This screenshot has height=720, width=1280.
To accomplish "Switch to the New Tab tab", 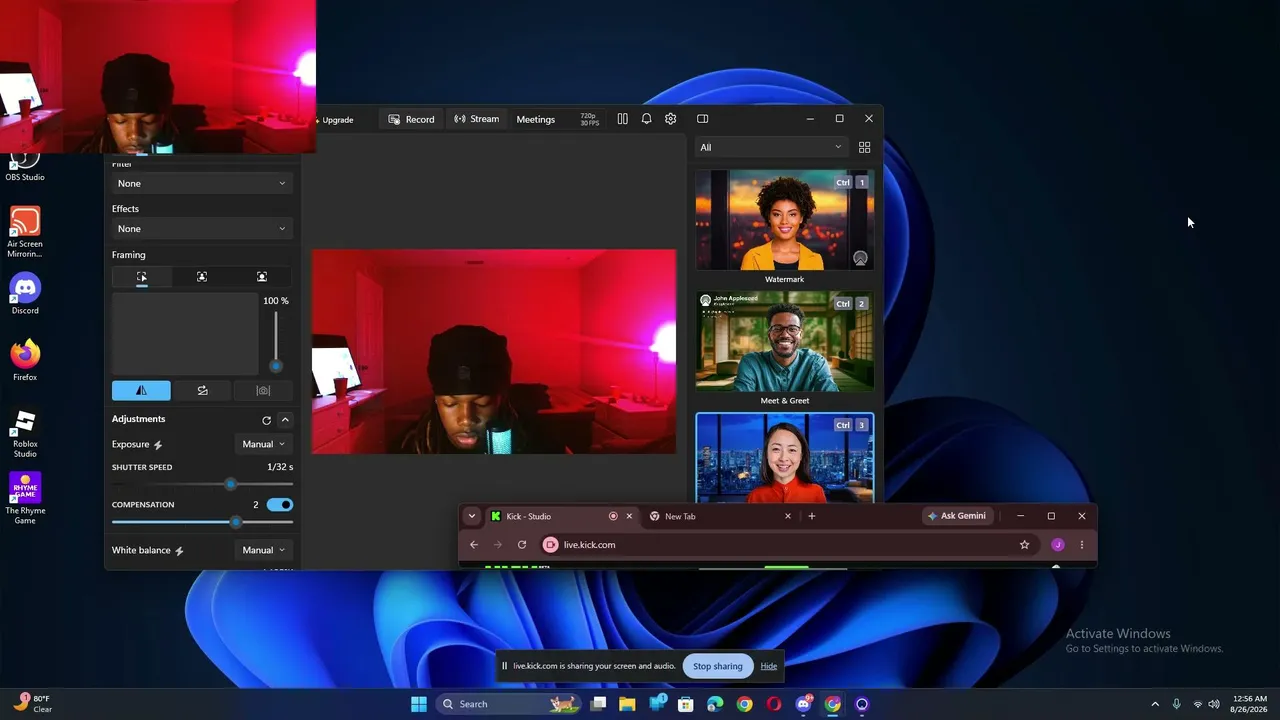I will [720, 516].
